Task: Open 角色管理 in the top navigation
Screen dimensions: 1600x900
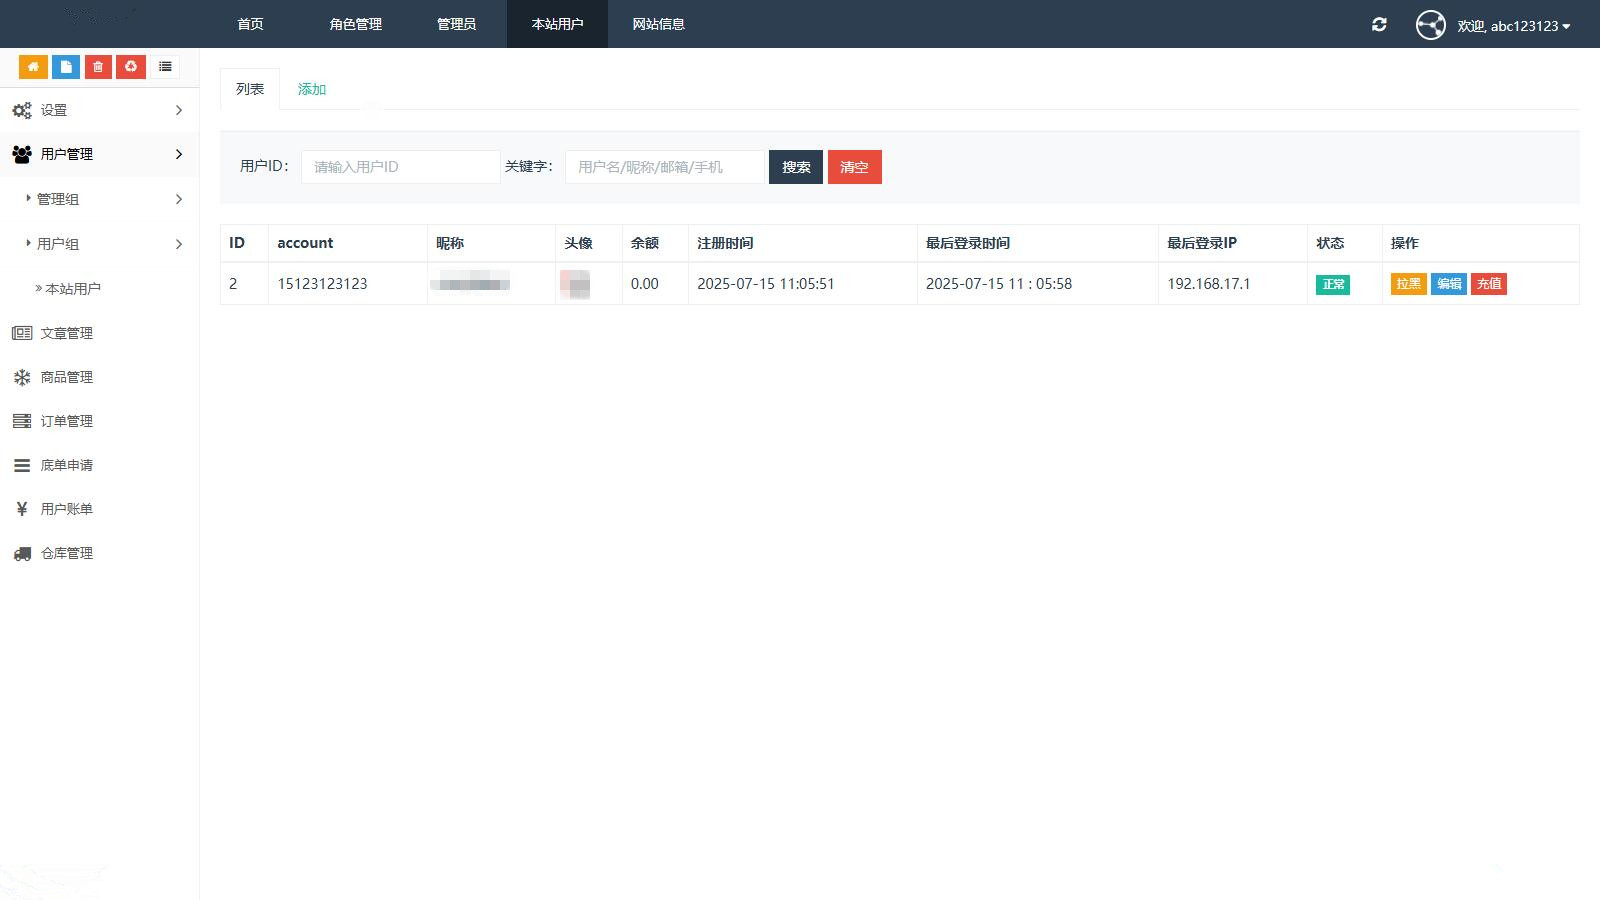Action: tap(355, 24)
